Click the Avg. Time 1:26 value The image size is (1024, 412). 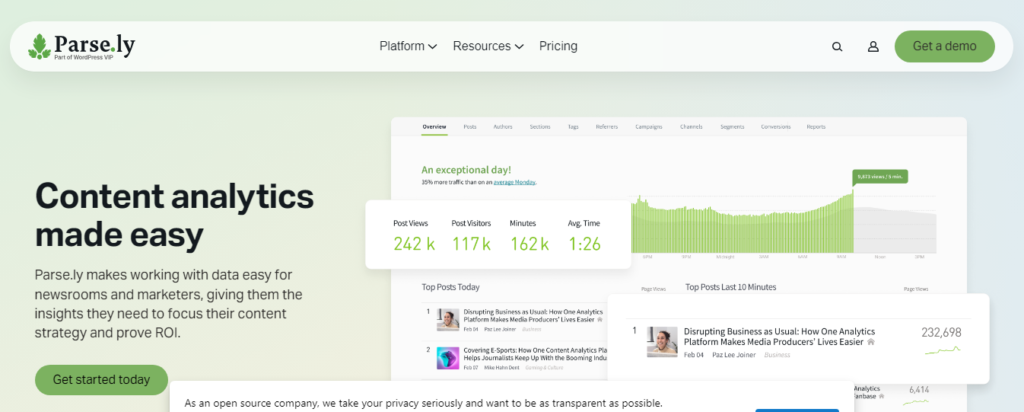click(x=584, y=244)
